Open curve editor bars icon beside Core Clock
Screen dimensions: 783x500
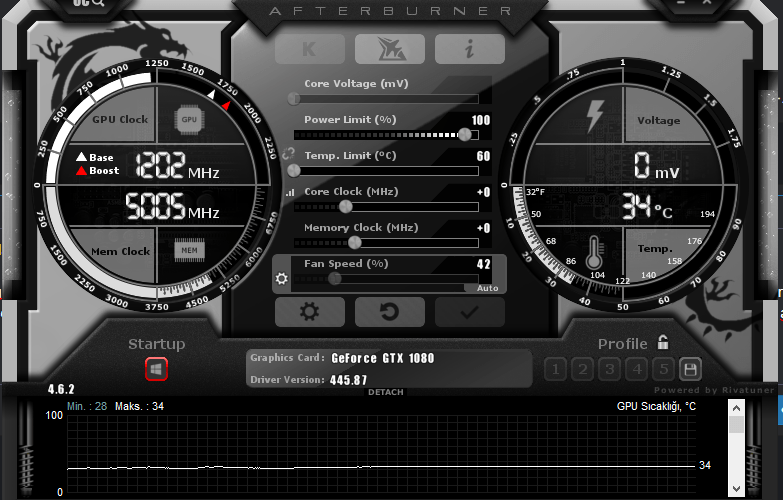click(290, 192)
